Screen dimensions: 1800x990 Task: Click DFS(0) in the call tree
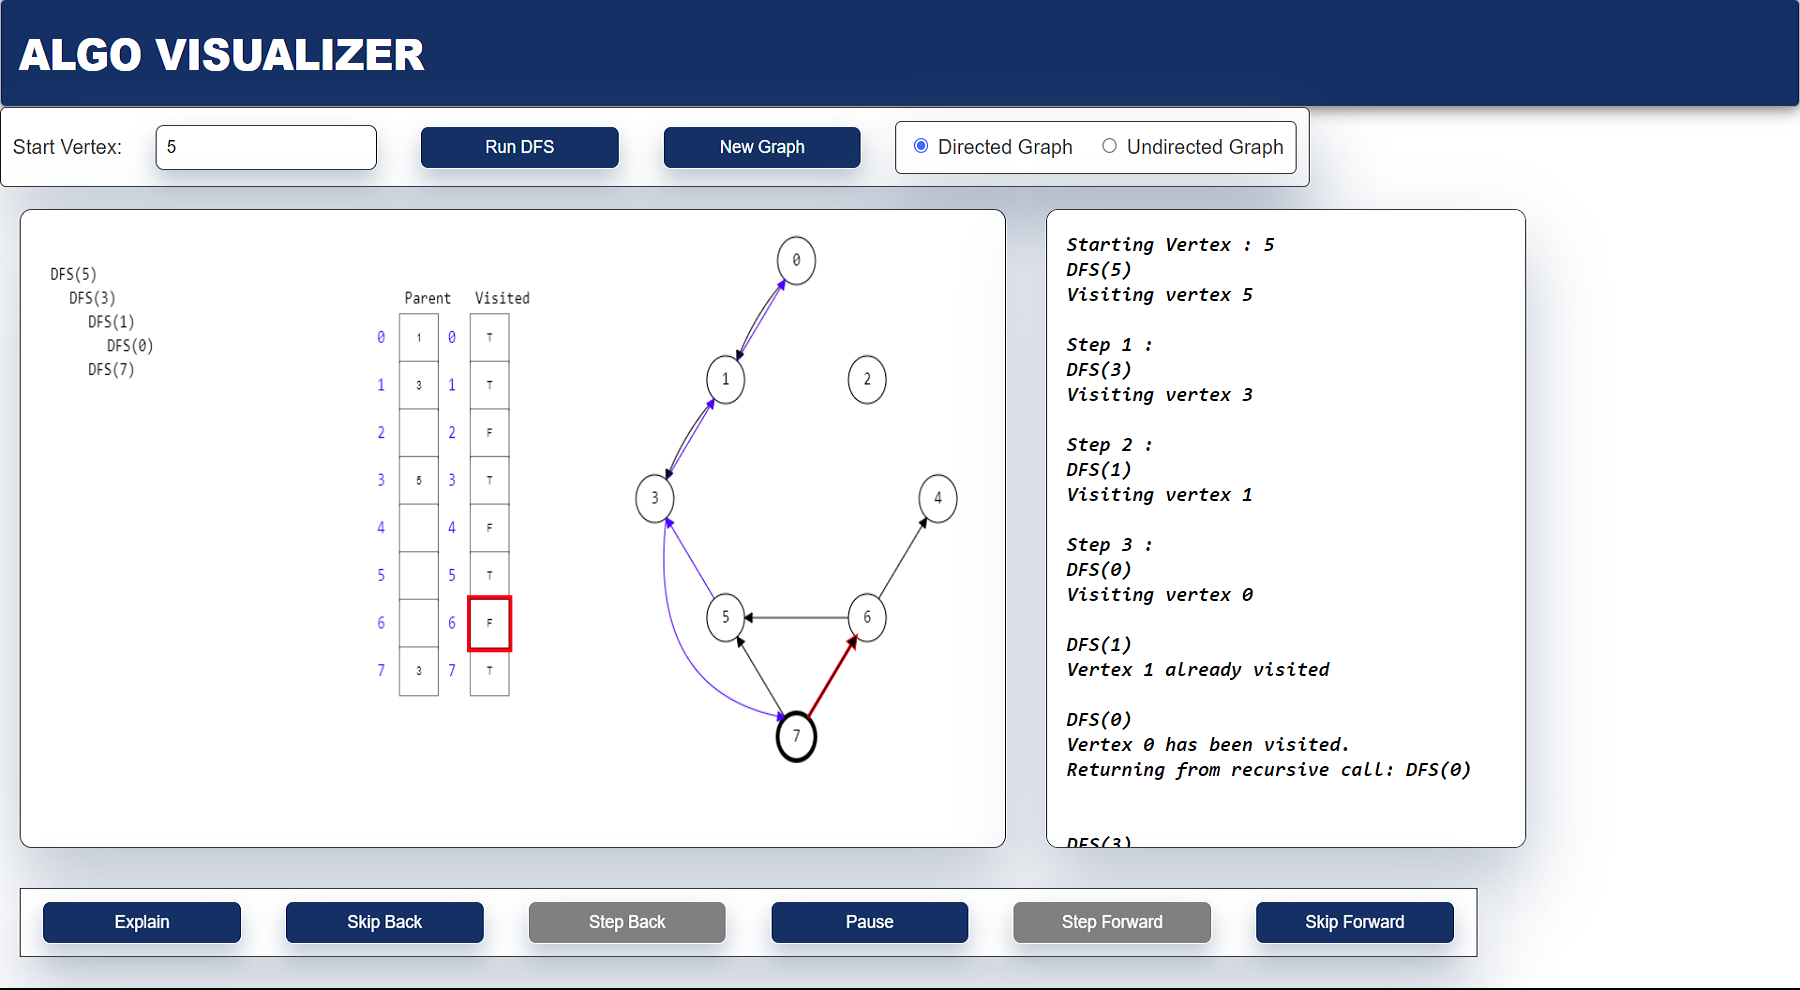[x=130, y=346]
